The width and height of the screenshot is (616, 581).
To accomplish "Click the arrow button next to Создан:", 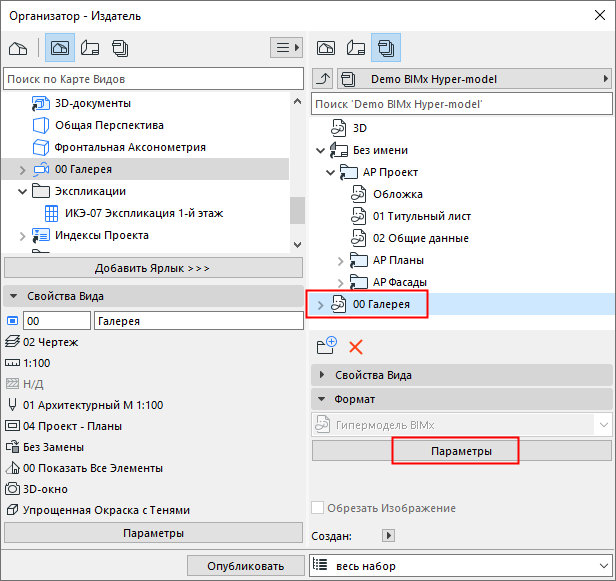I will 388,535.
